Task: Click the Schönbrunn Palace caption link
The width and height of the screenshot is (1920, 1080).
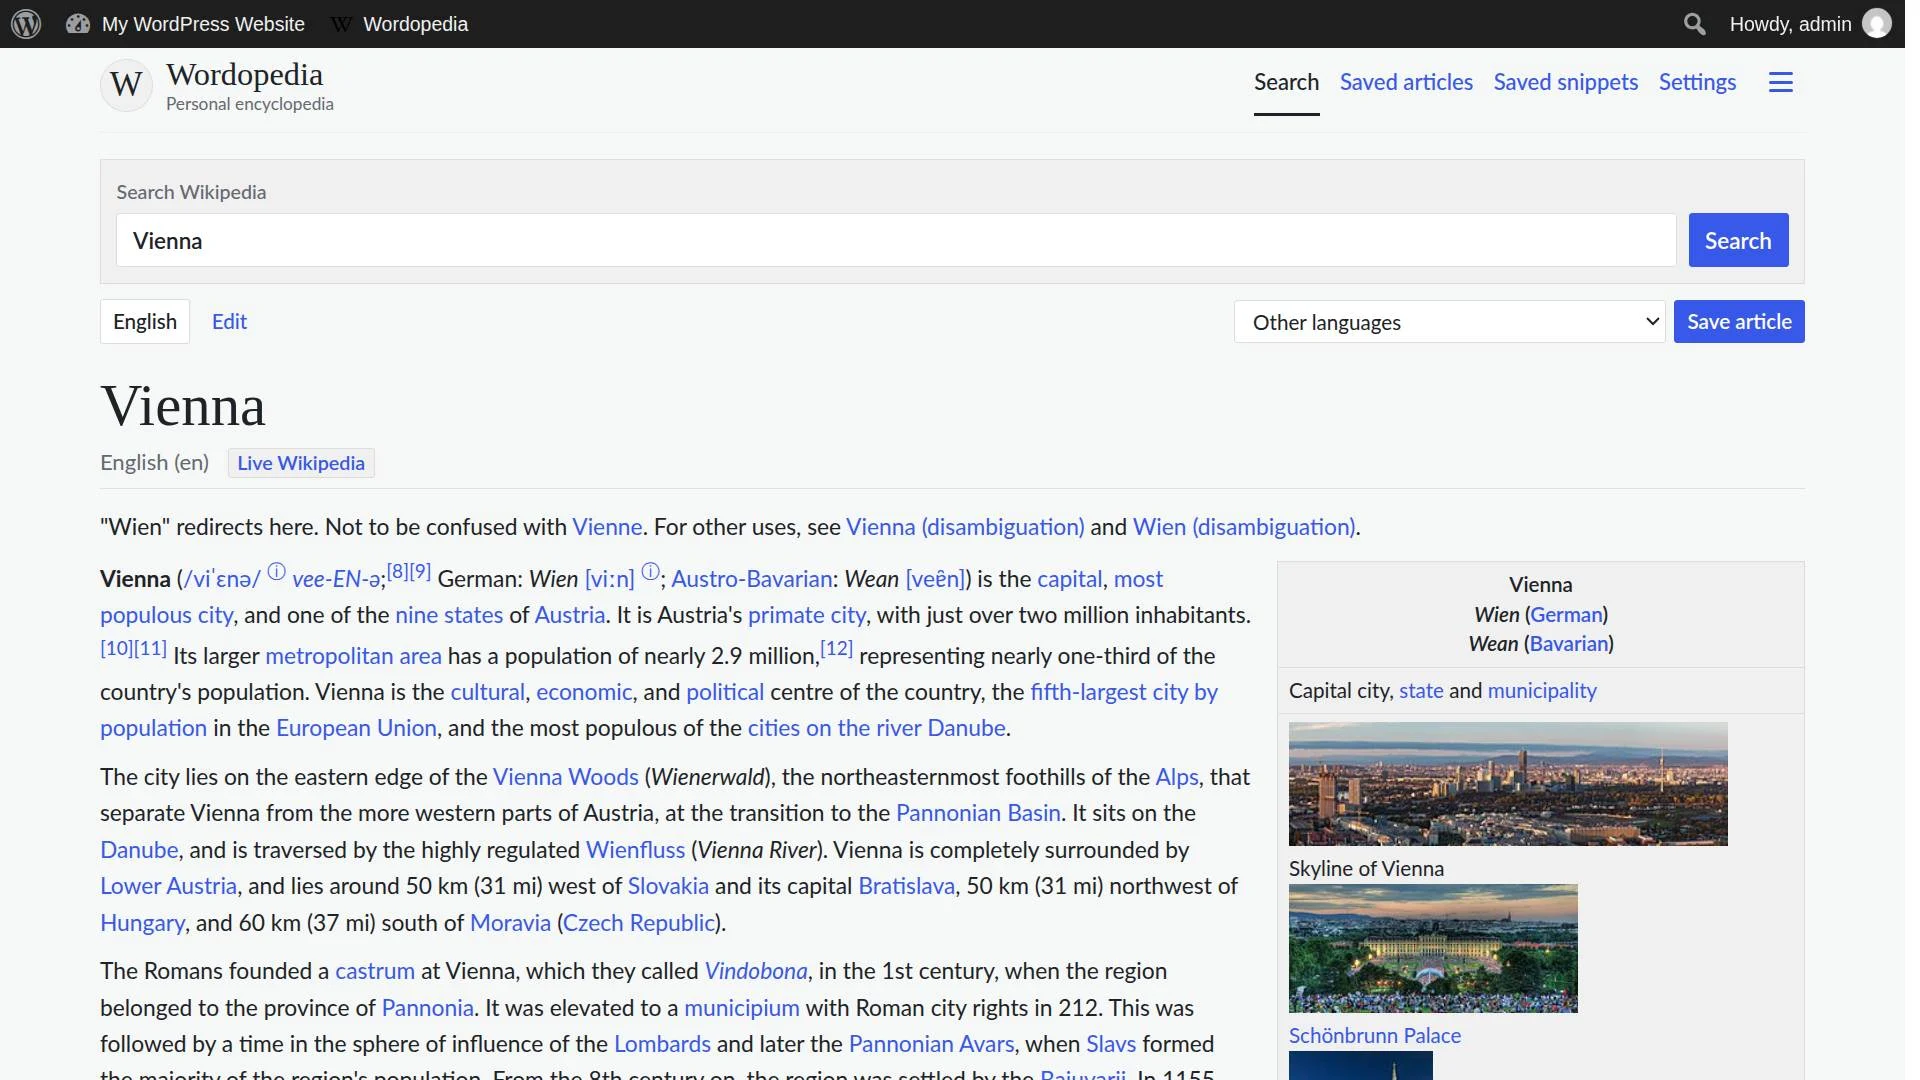Action: pos(1375,1036)
